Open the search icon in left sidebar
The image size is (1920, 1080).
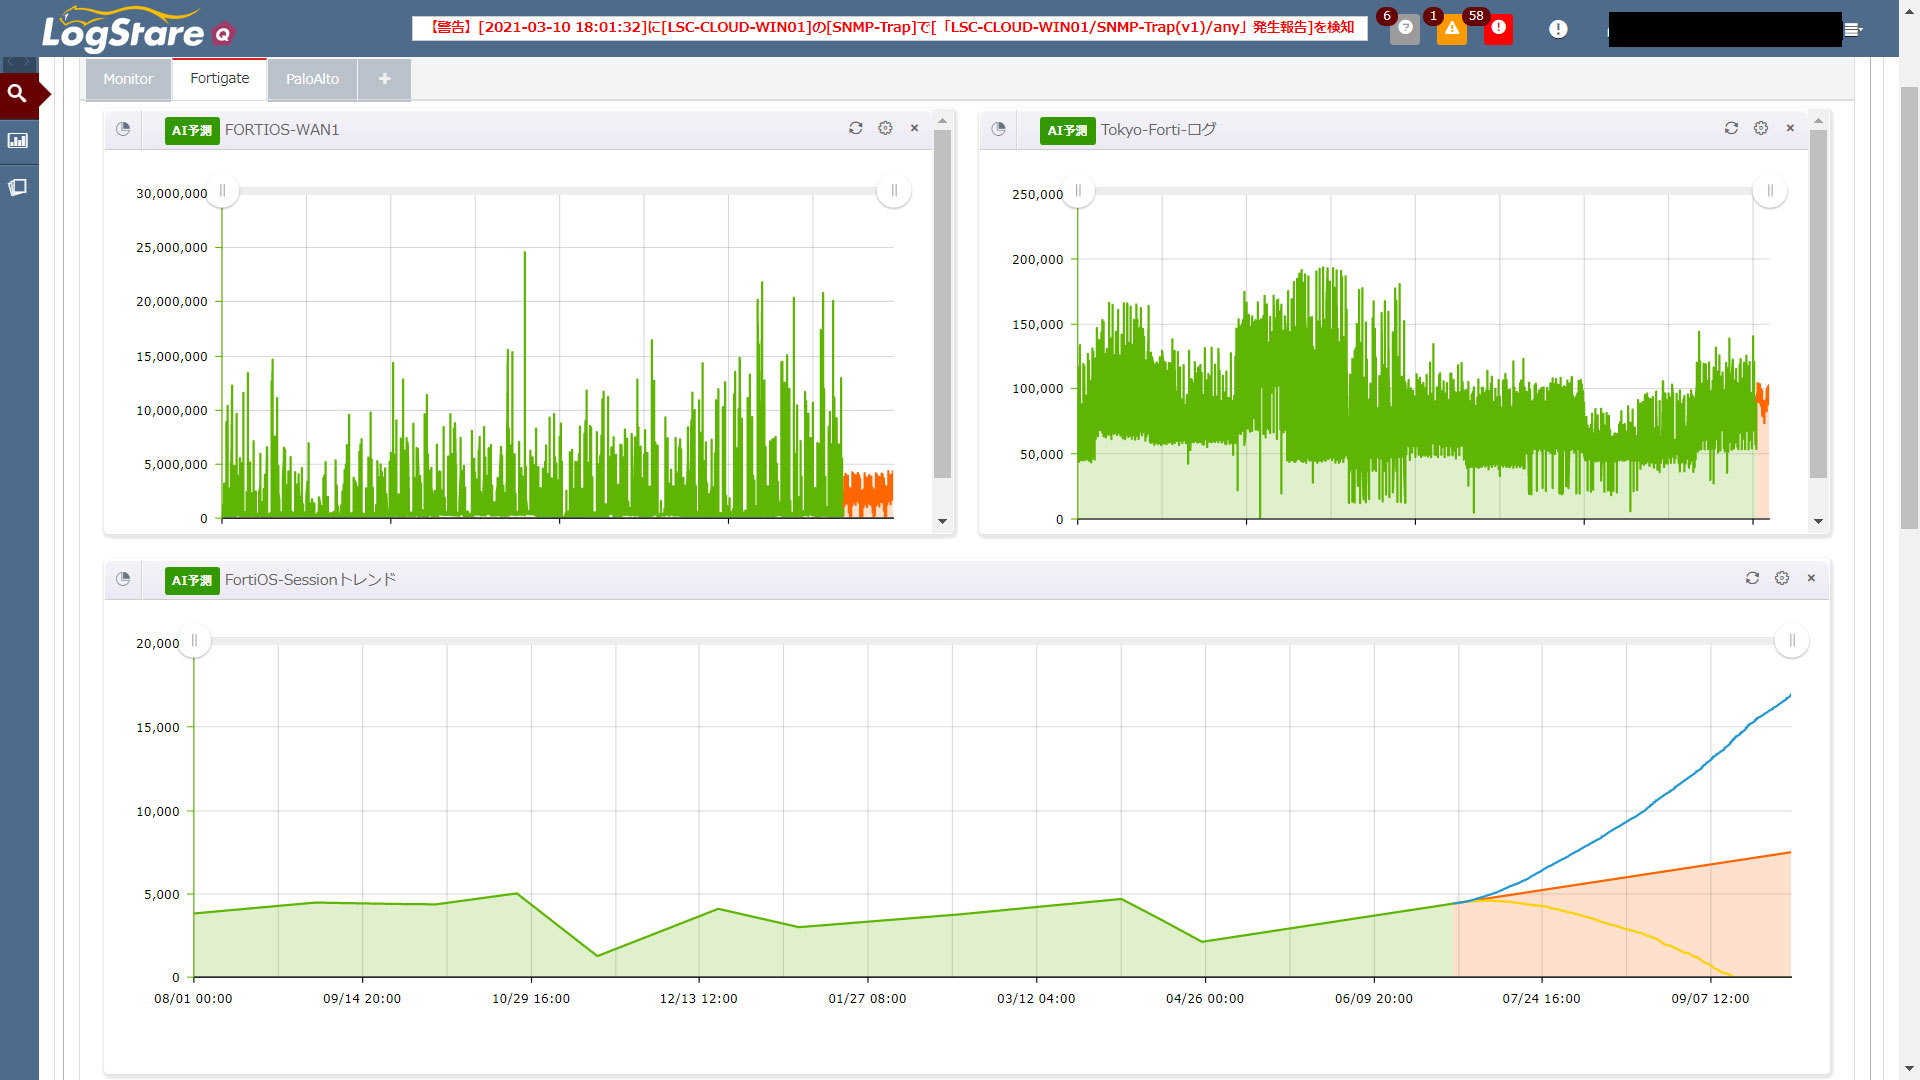tap(17, 94)
